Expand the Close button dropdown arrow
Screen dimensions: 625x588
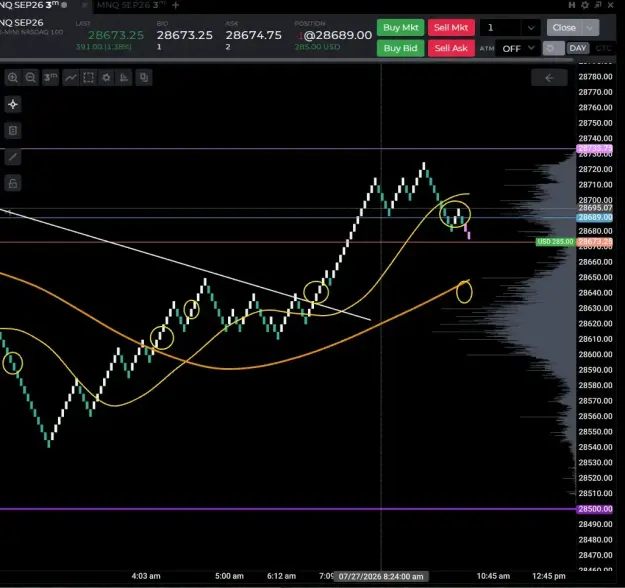pyautogui.click(x=590, y=28)
